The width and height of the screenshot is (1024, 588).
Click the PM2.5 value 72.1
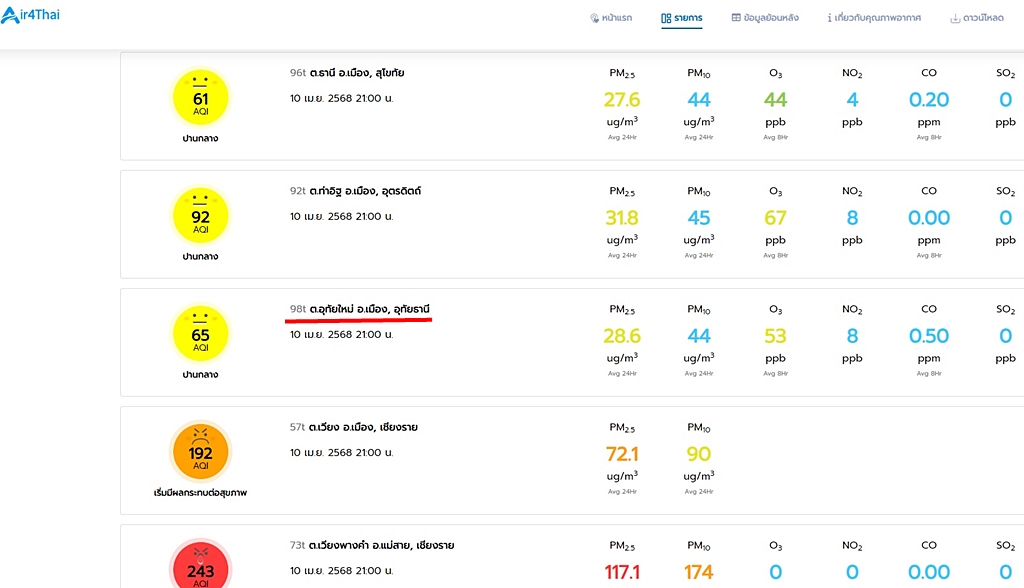pos(622,453)
